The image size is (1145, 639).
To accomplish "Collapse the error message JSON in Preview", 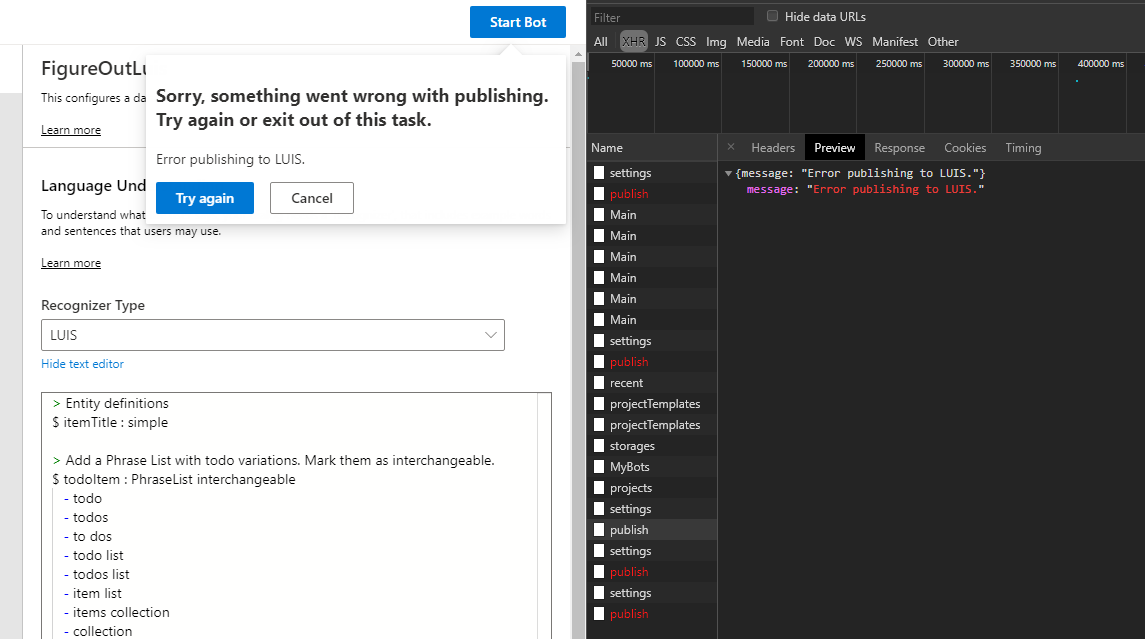I will tap(727, 172).
